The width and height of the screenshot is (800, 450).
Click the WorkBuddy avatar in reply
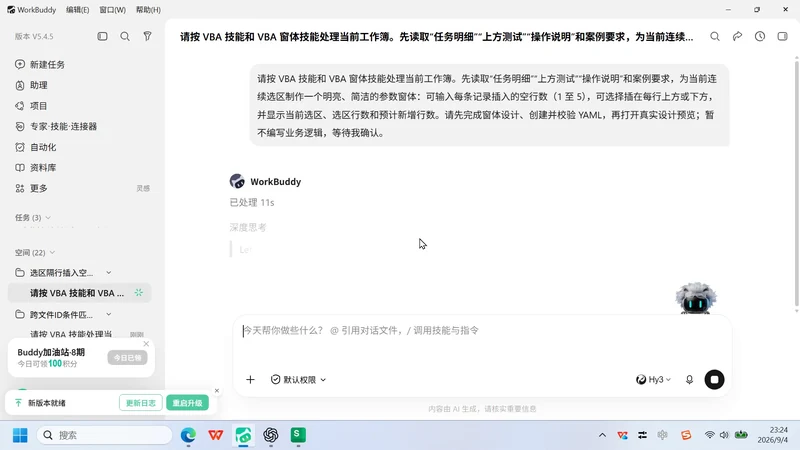(237, 181)
